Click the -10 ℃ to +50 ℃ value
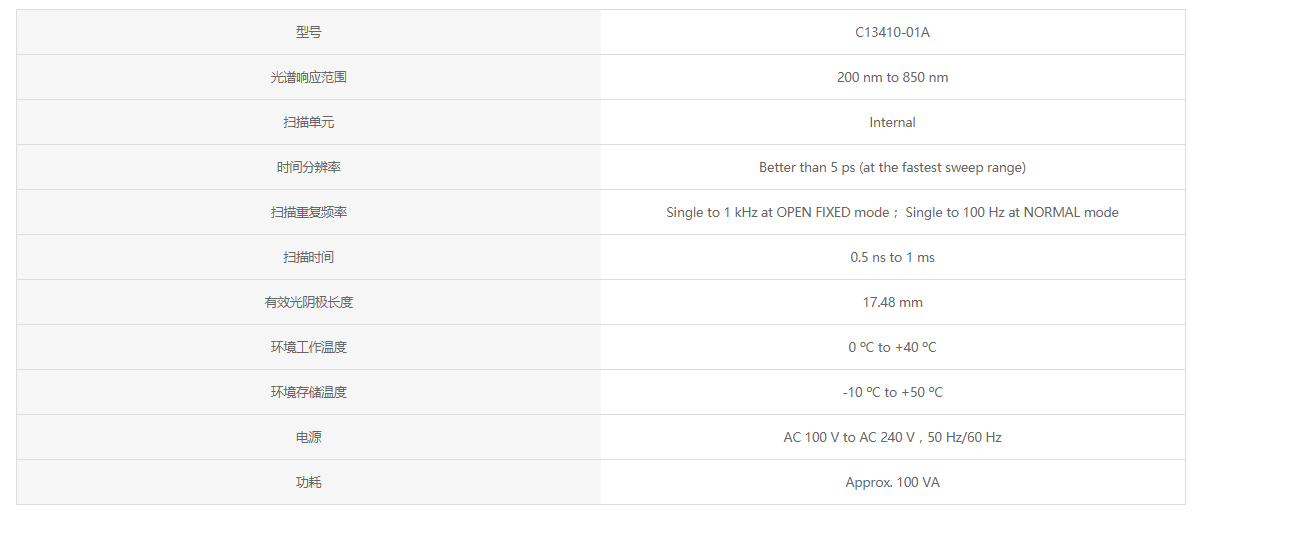 [x=892, y=392]
